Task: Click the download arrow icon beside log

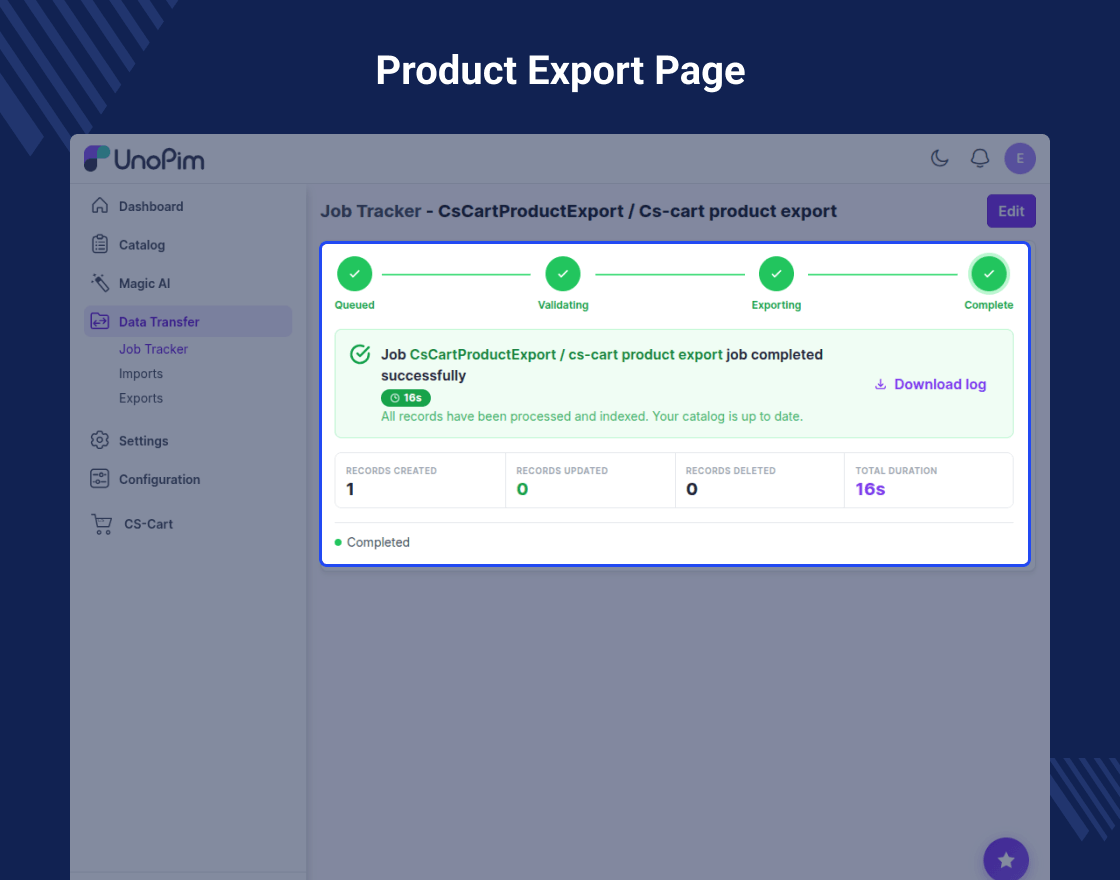Action: pos(881,384)
